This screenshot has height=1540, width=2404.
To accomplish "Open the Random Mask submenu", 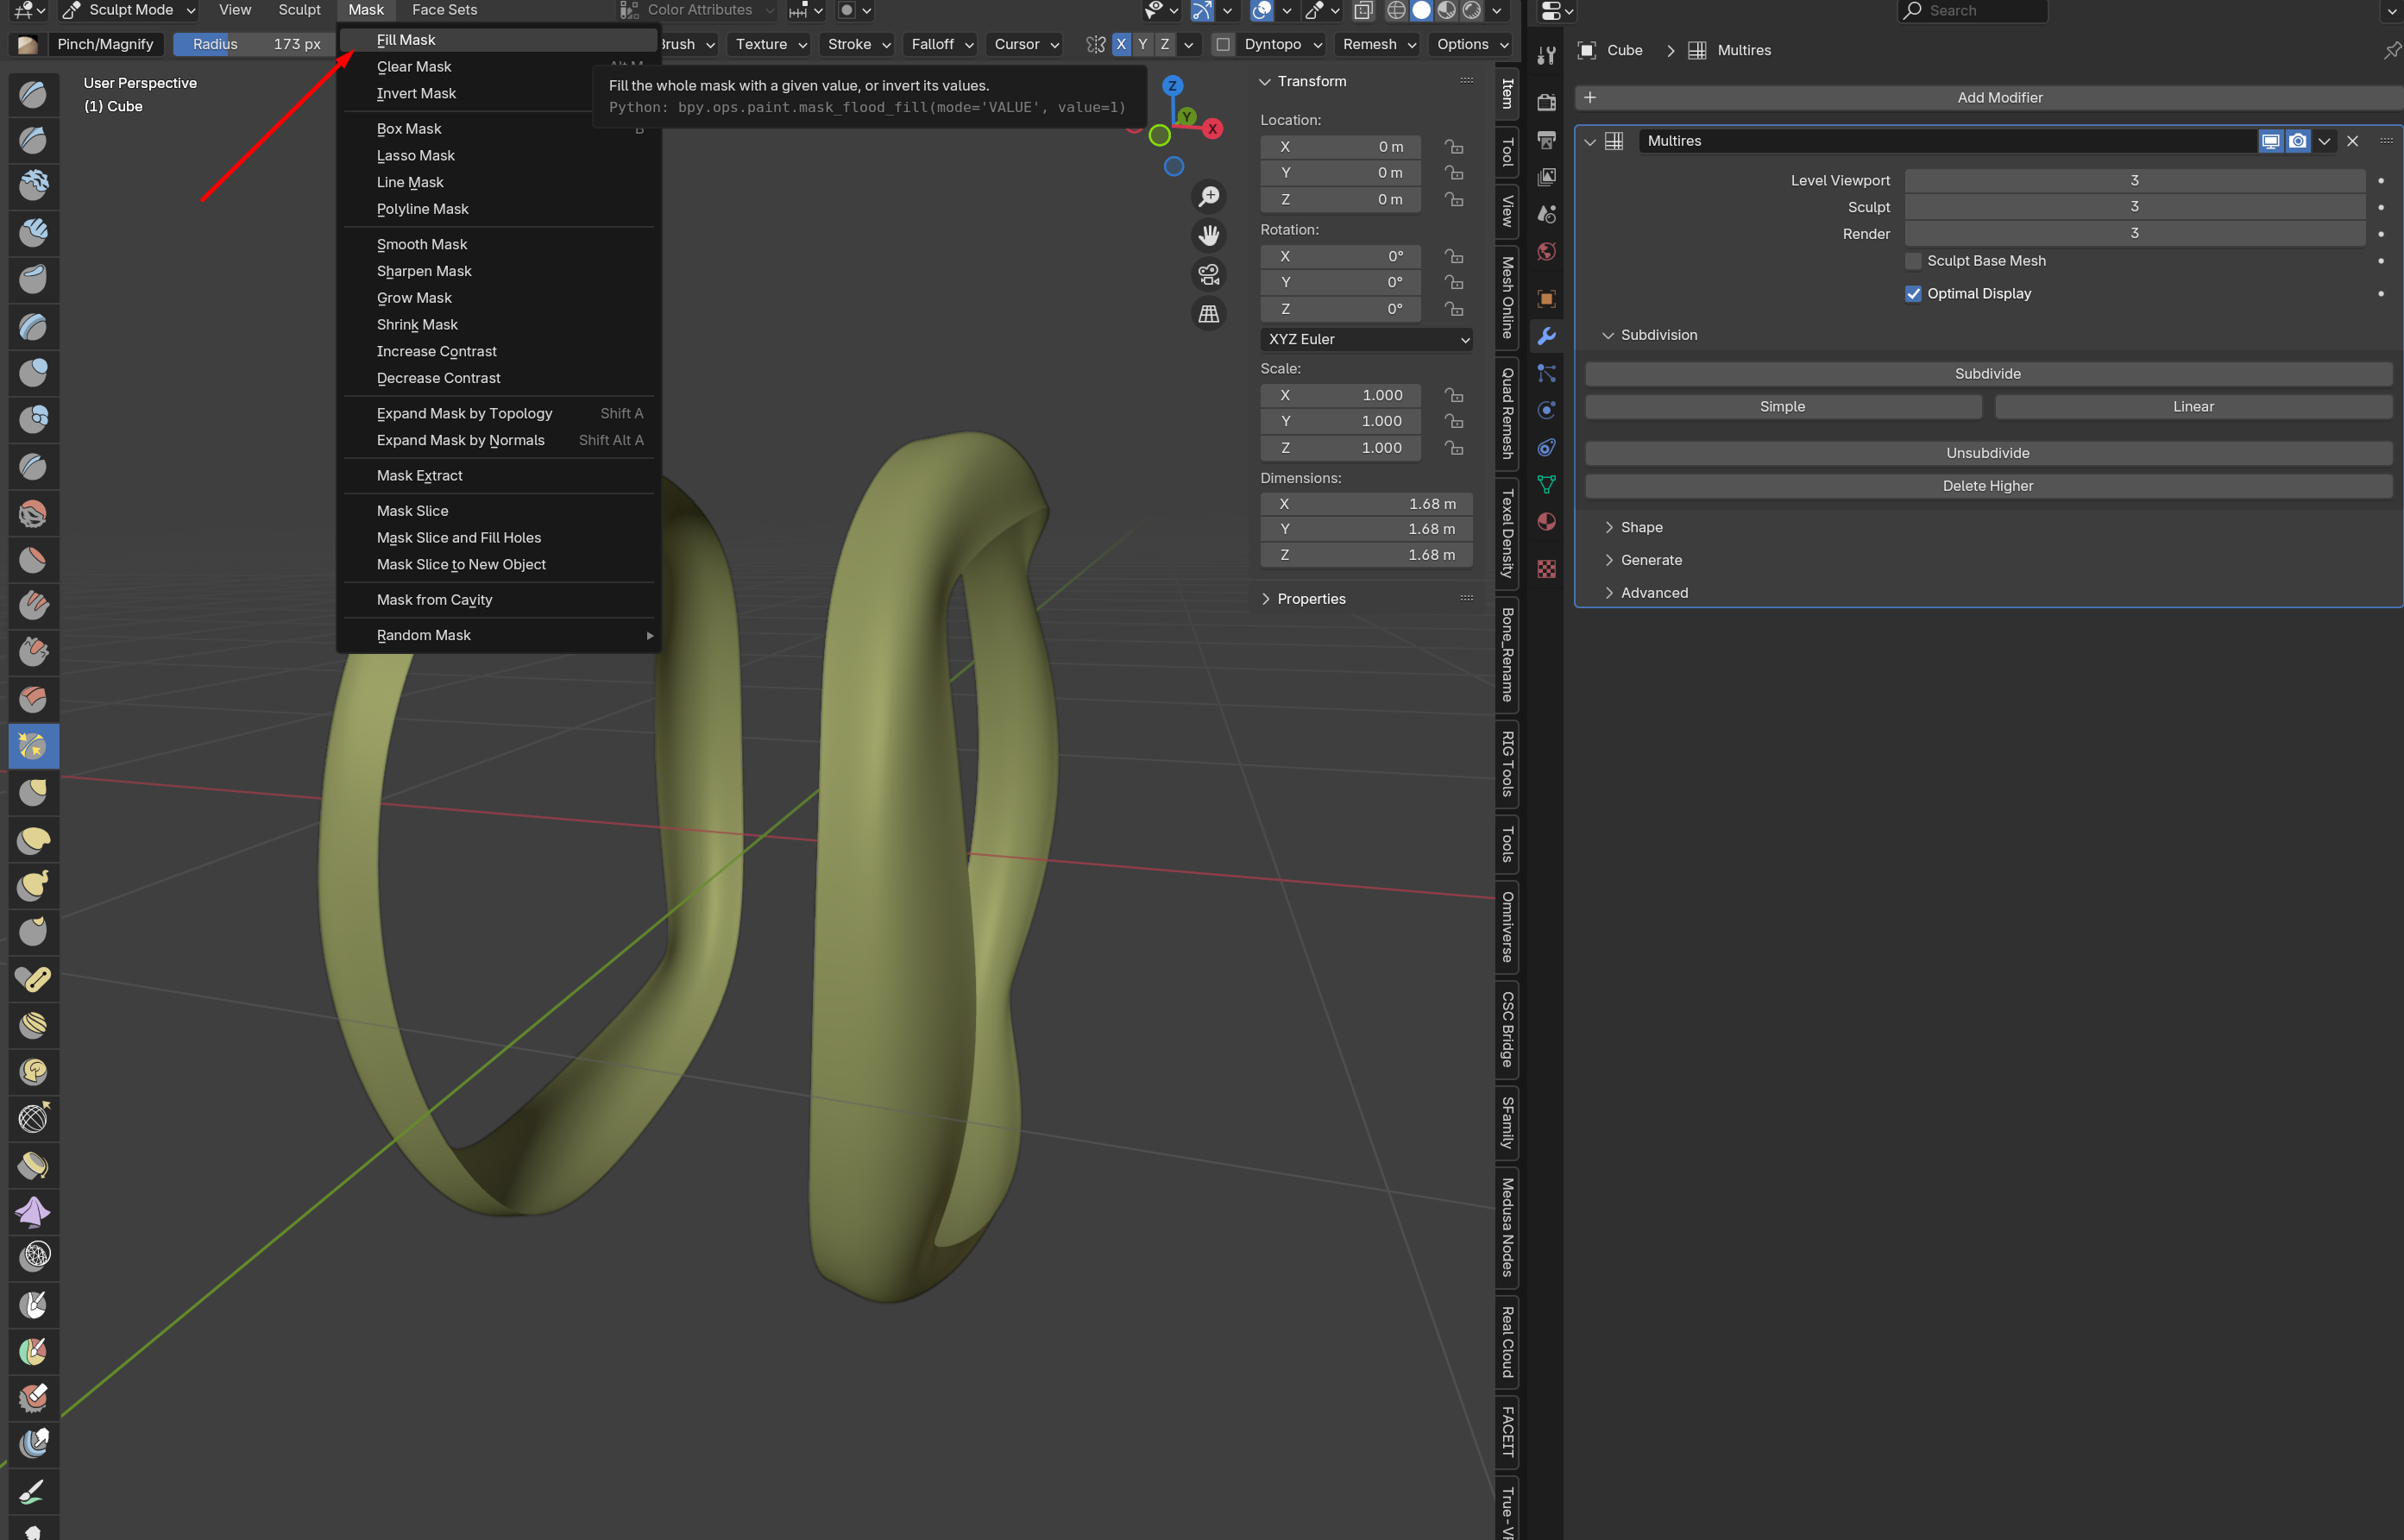I will 498,635.
